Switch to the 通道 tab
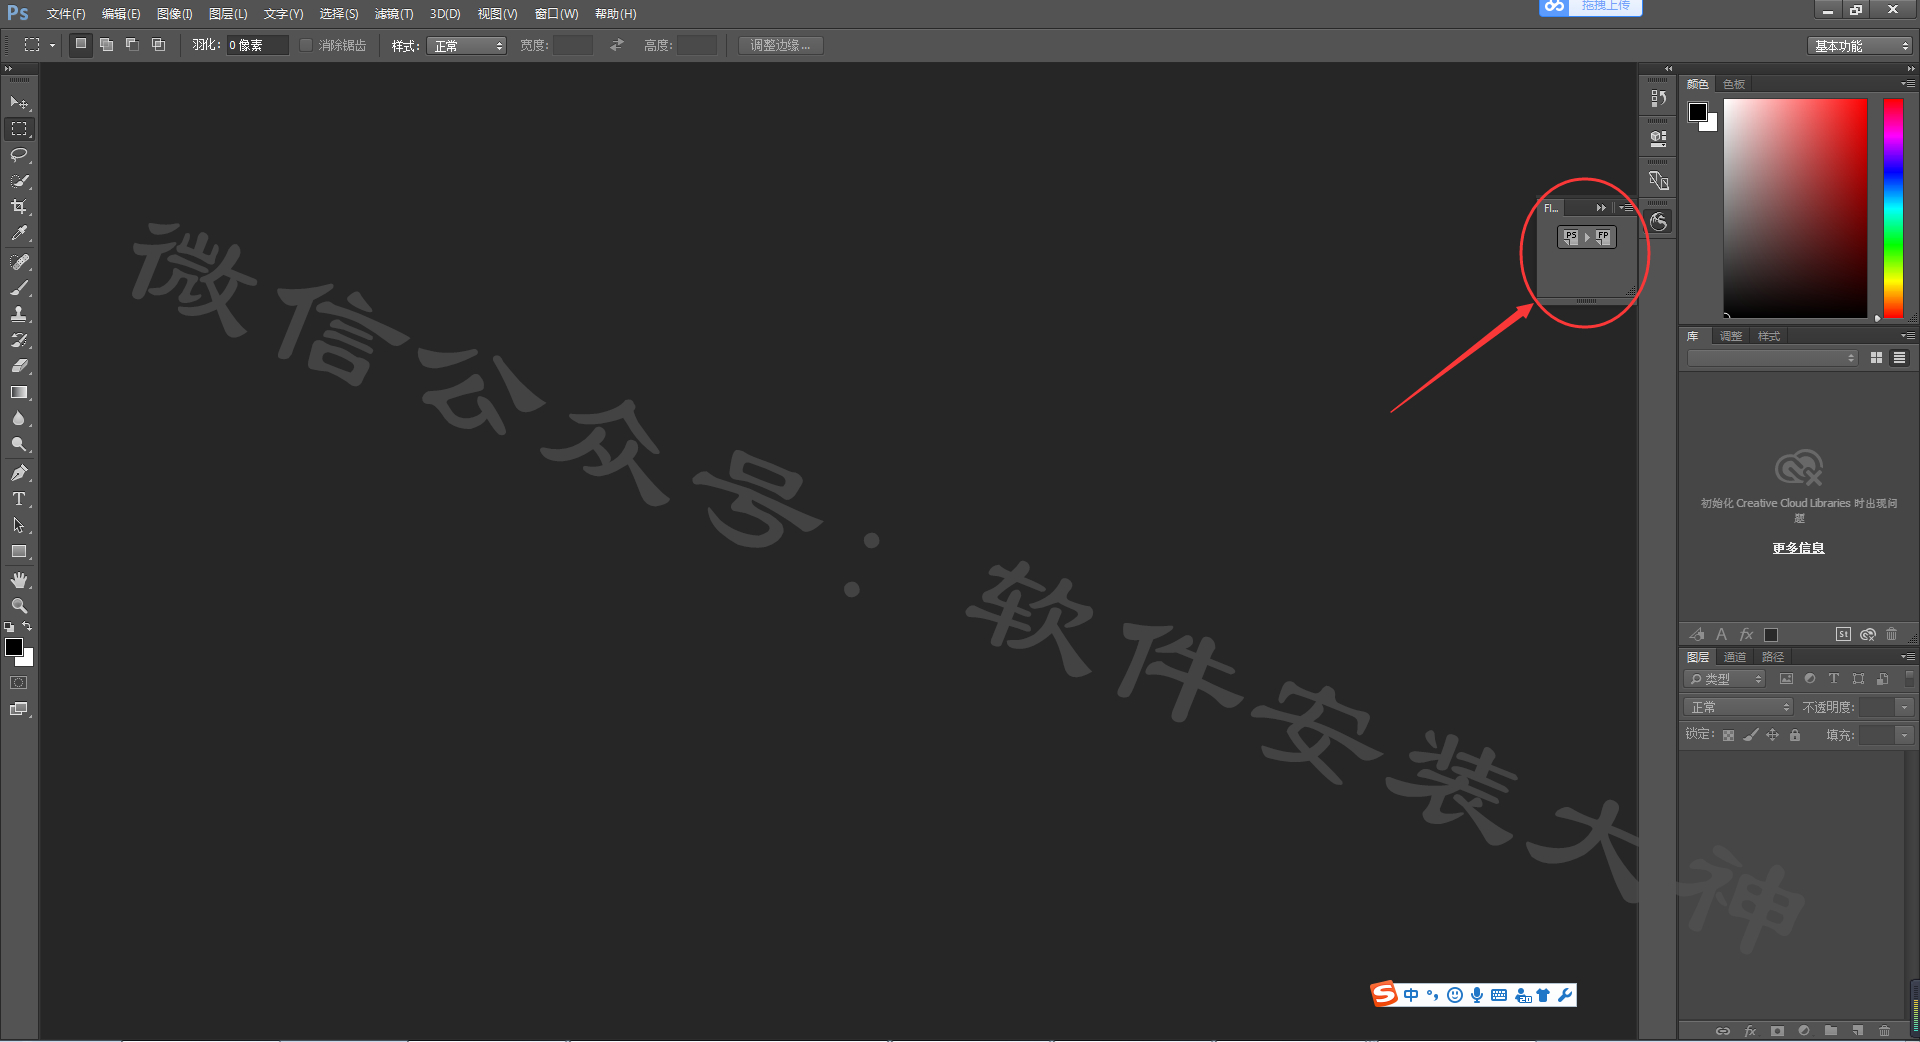This screenshot has height=1042, width=1920. 1735,657
